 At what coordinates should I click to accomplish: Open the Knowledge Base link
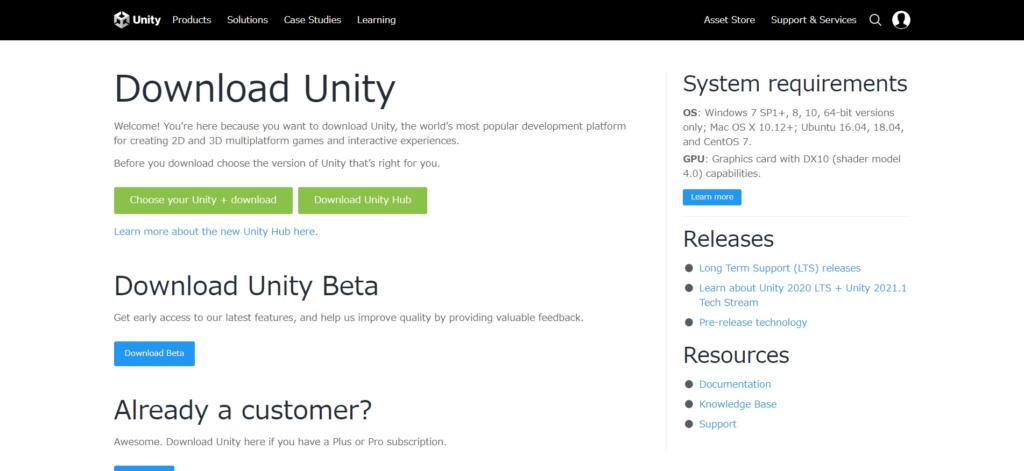pyautogui.click(x=738, y=404)
